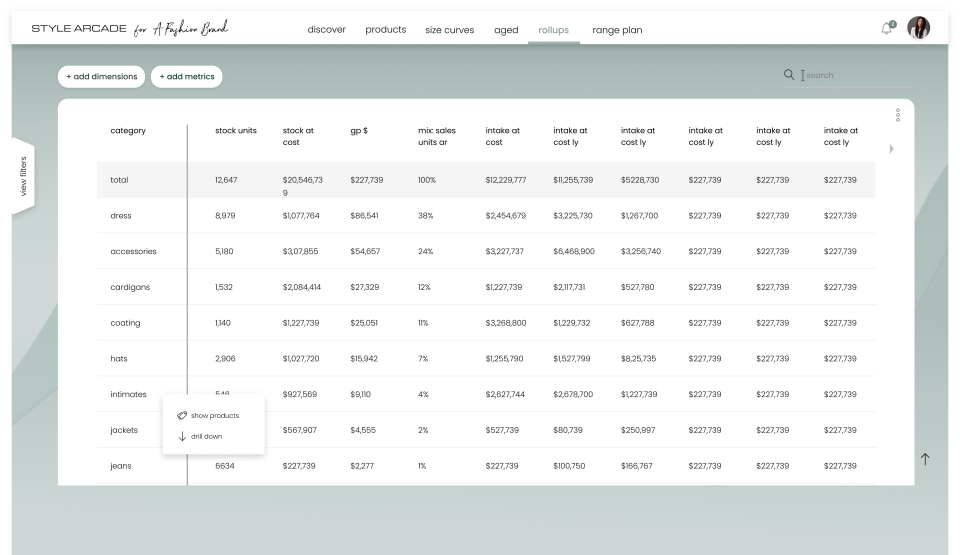Viewport: 960px width, 555px height.
Task: Click the 12% cardigans mix cell
Action: (424, 287)
